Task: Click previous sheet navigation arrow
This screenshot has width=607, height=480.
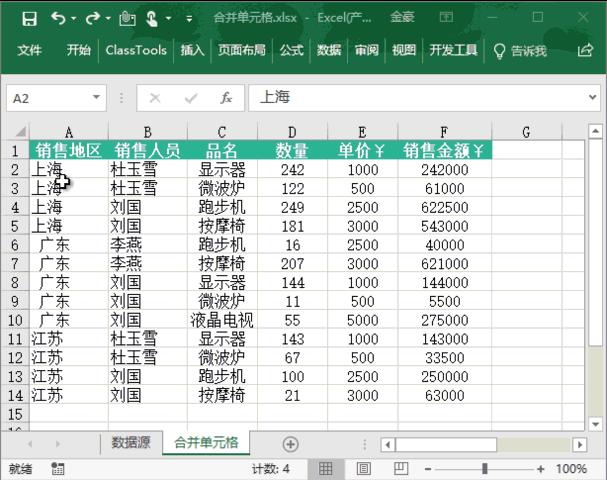Action: coord(30,444)
